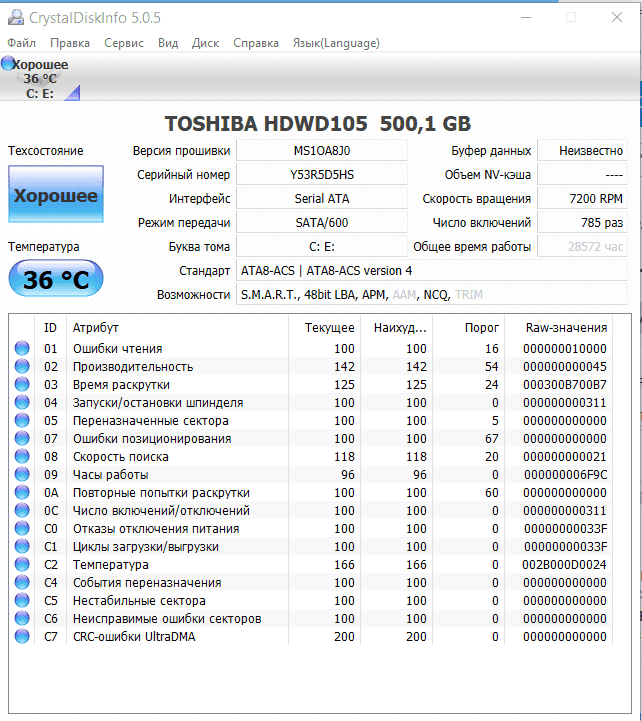Click drive letter field C: E:
The height and width of the screenshot is (721, 642).
coord(322,246)
